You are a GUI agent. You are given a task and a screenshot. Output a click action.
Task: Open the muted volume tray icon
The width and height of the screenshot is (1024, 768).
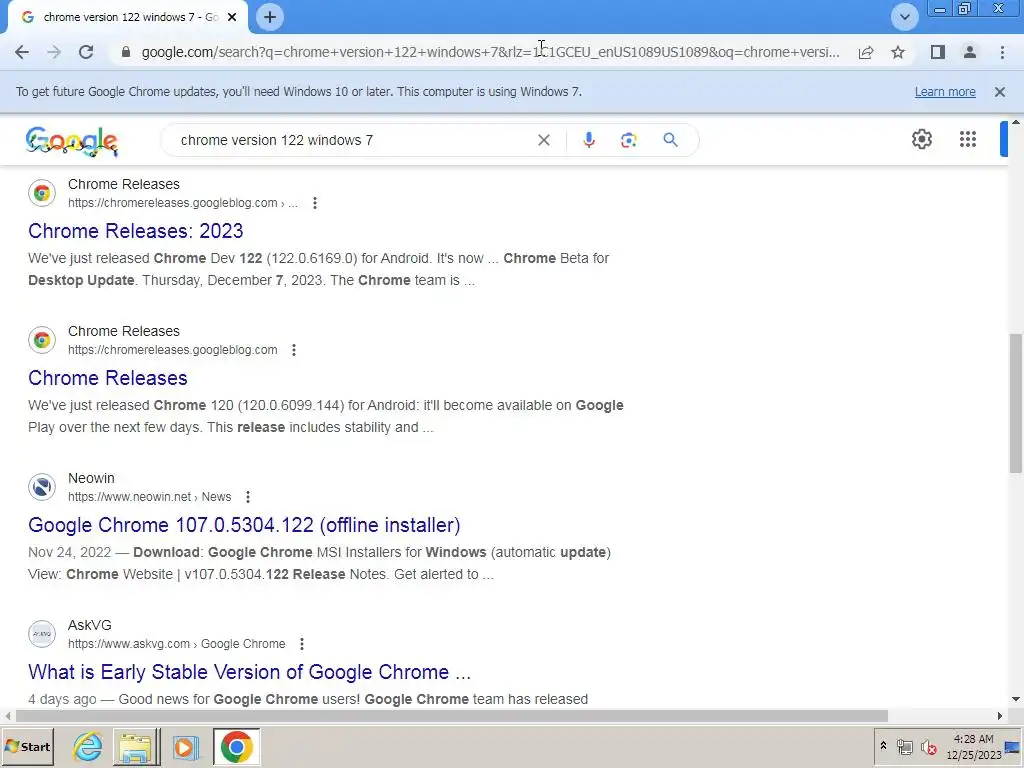(928, 746)
